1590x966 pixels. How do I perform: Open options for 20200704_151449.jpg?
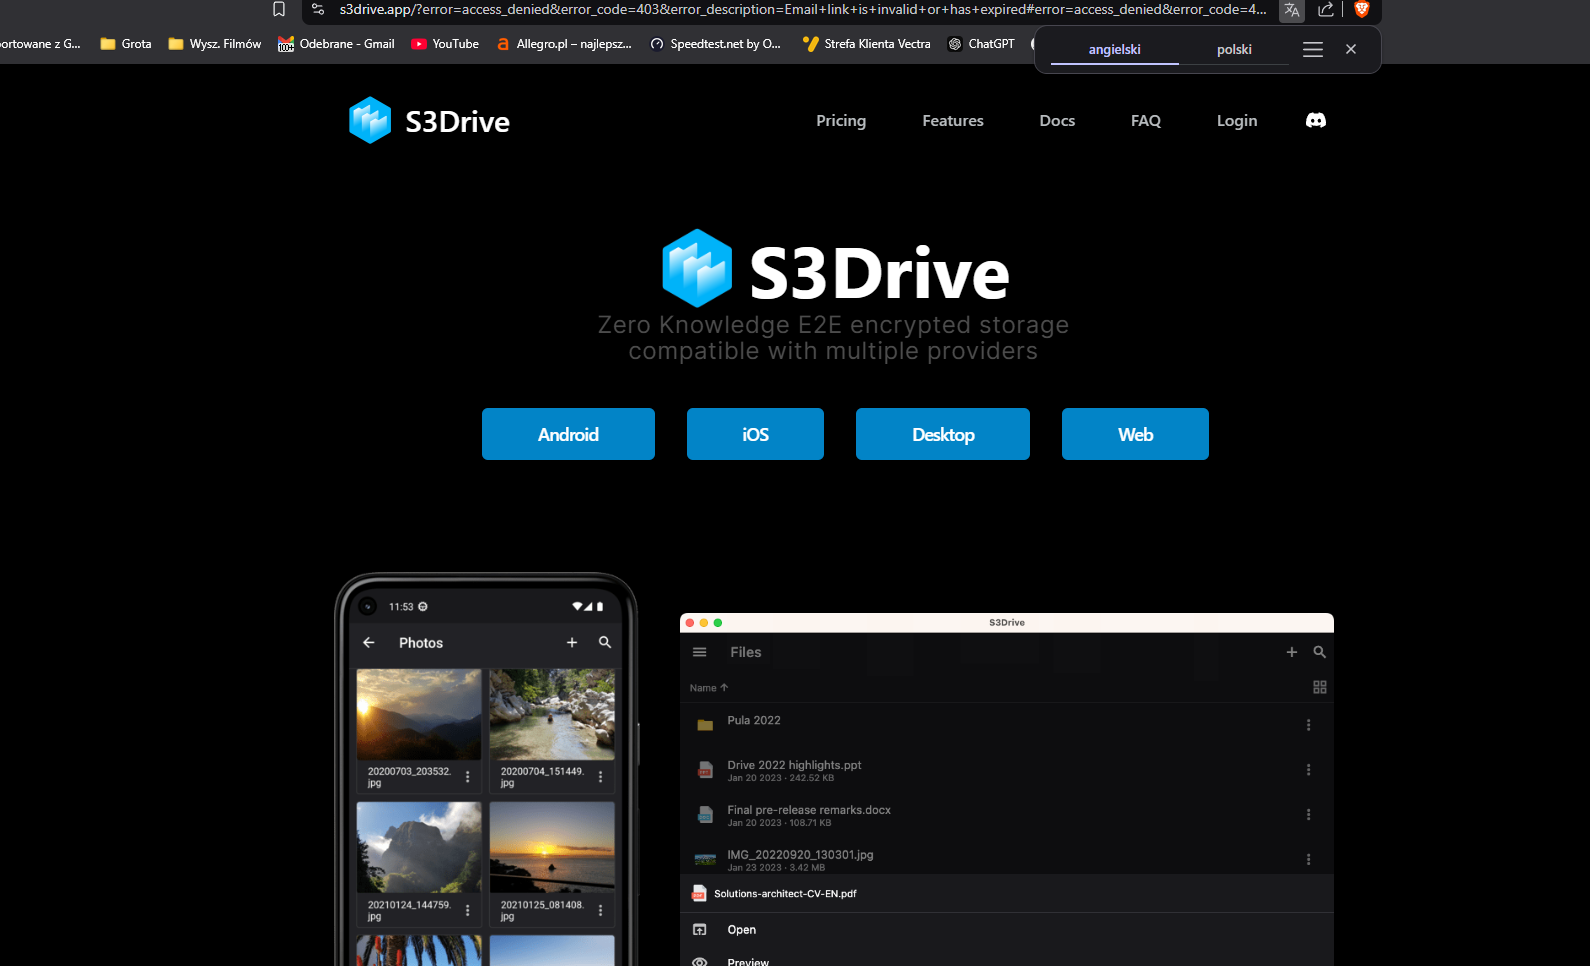[600, 777]
